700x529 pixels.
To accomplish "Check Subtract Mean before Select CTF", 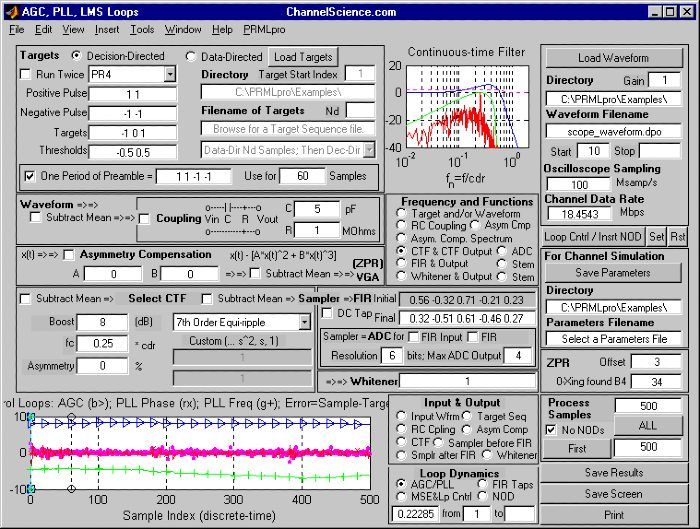I will [x=25, y=298].
